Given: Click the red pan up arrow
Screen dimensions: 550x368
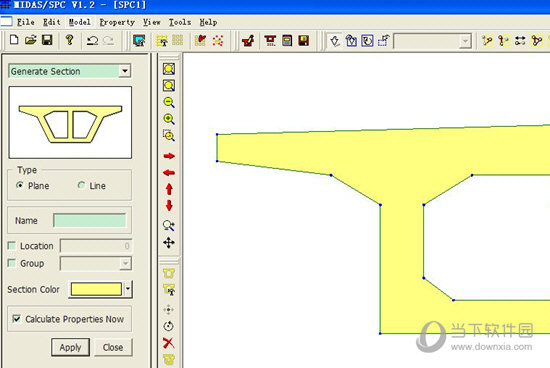Looking at the screenshot, I should pos(169,189).
